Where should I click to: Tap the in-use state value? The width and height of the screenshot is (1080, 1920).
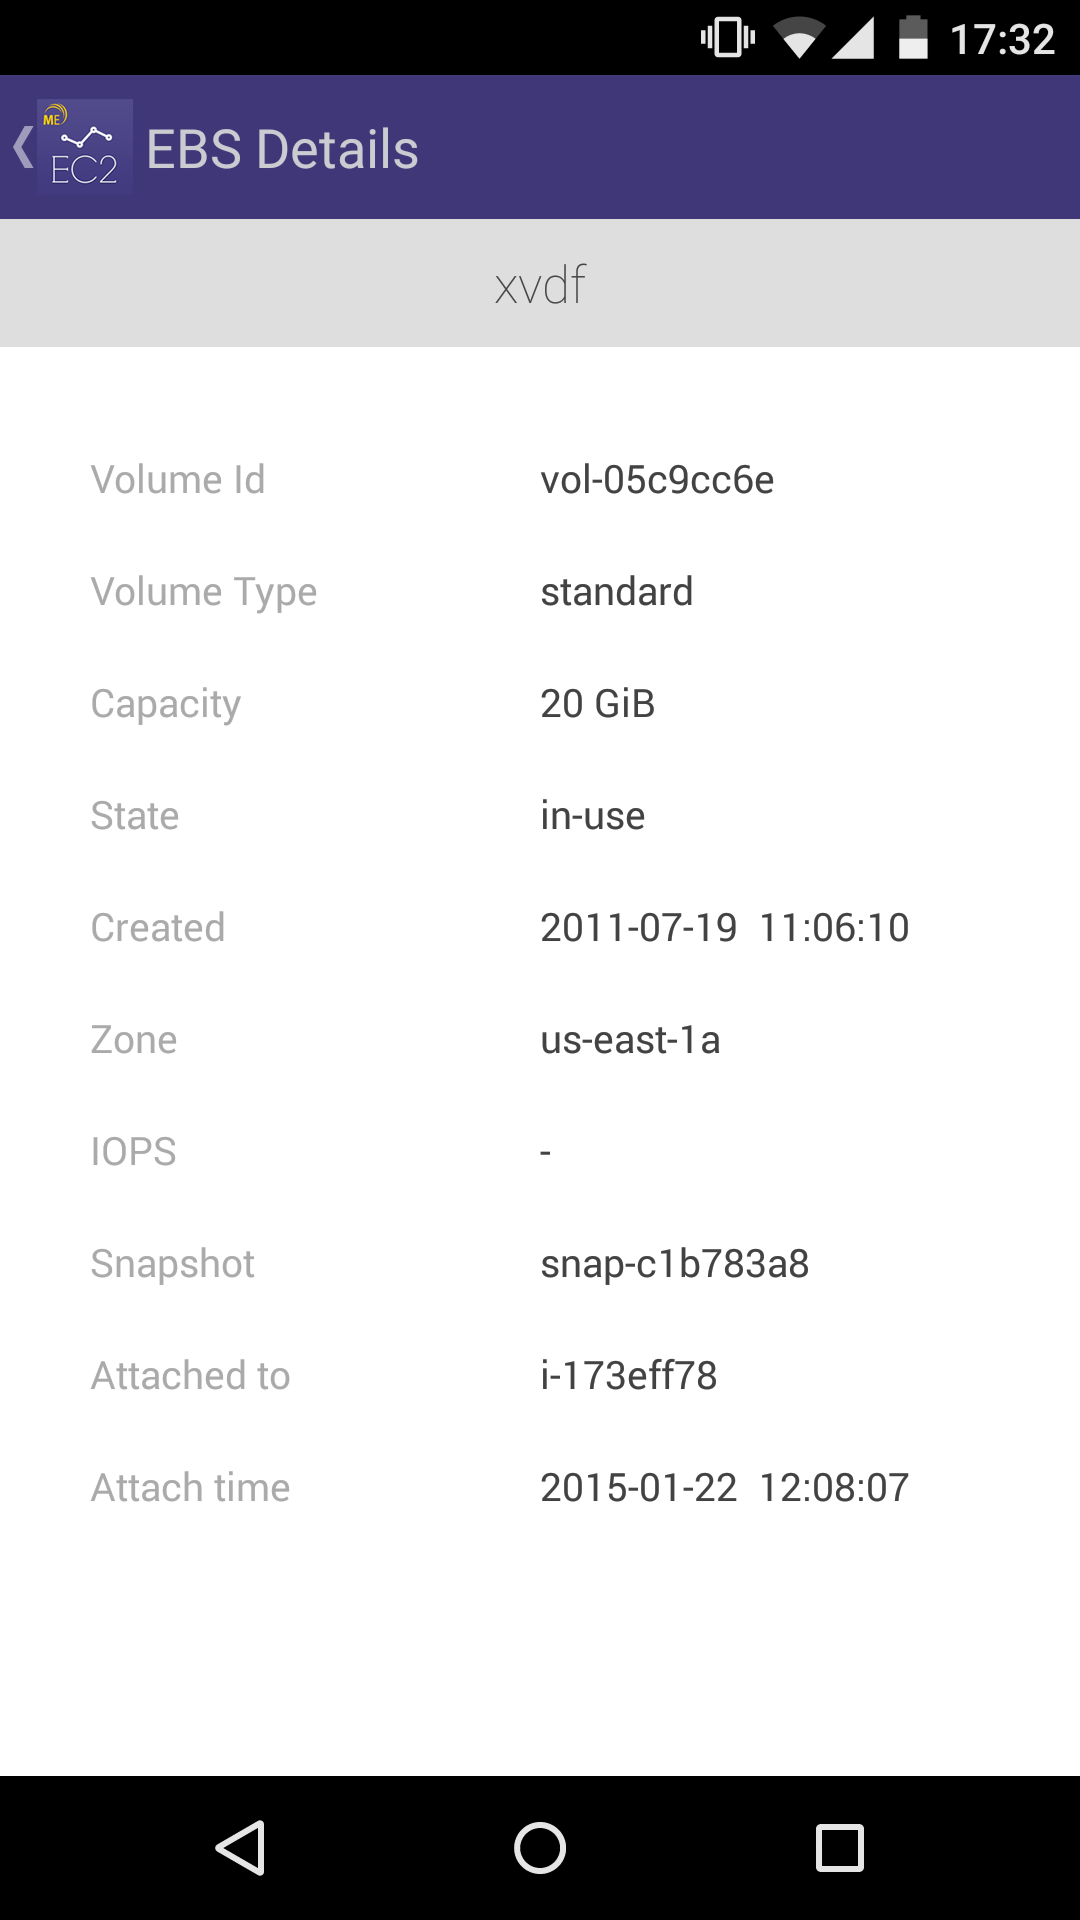point(592,816)
